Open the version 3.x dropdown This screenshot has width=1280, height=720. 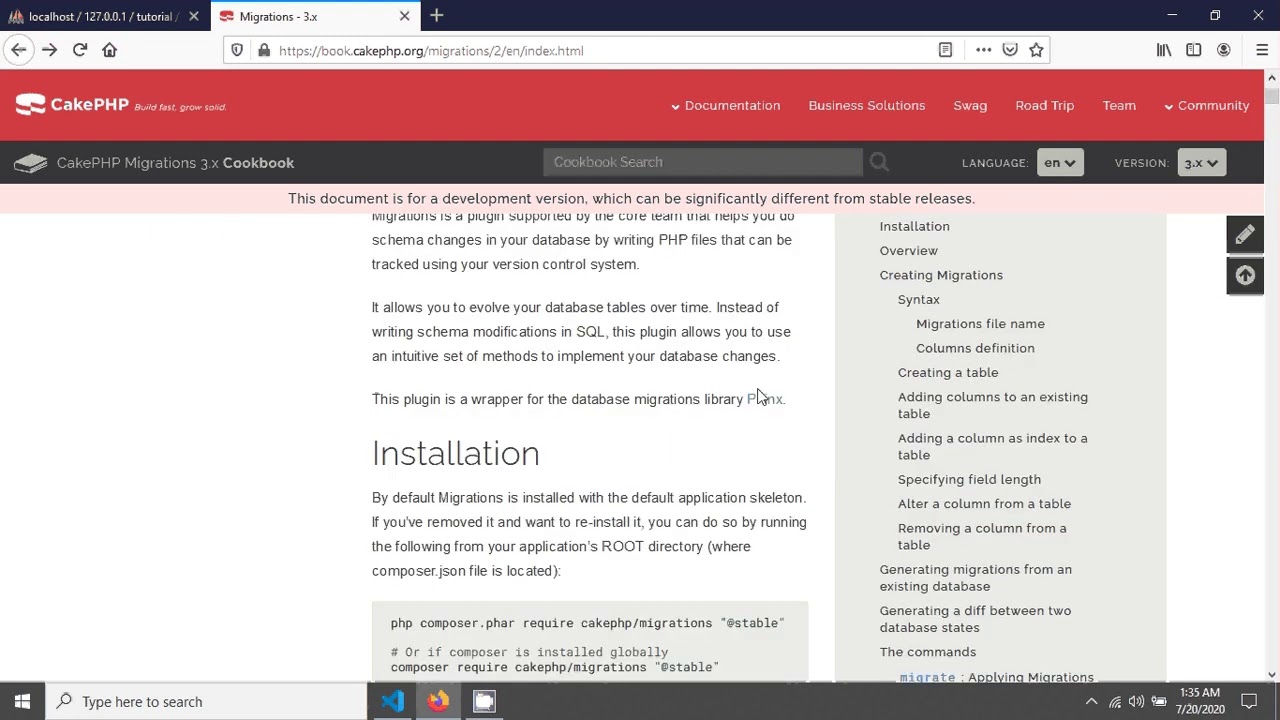click(x=1201, y=163)
